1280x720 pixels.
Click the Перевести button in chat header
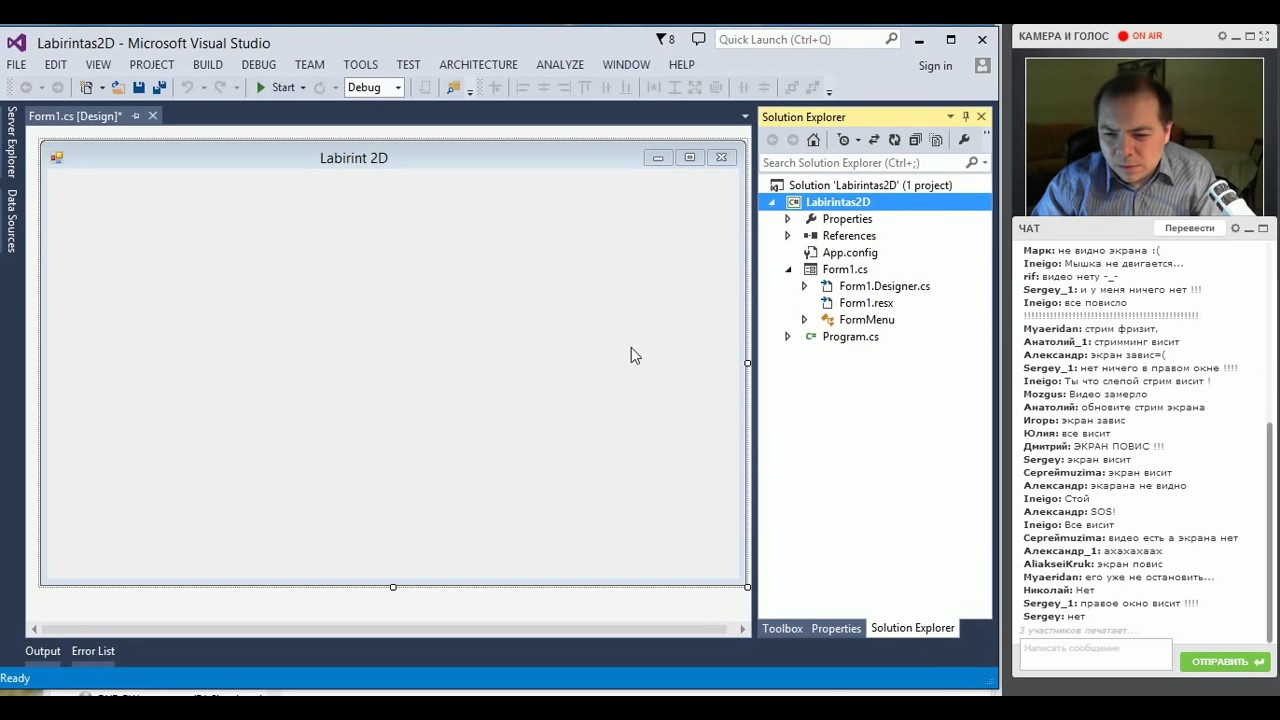click(1189, 228)
